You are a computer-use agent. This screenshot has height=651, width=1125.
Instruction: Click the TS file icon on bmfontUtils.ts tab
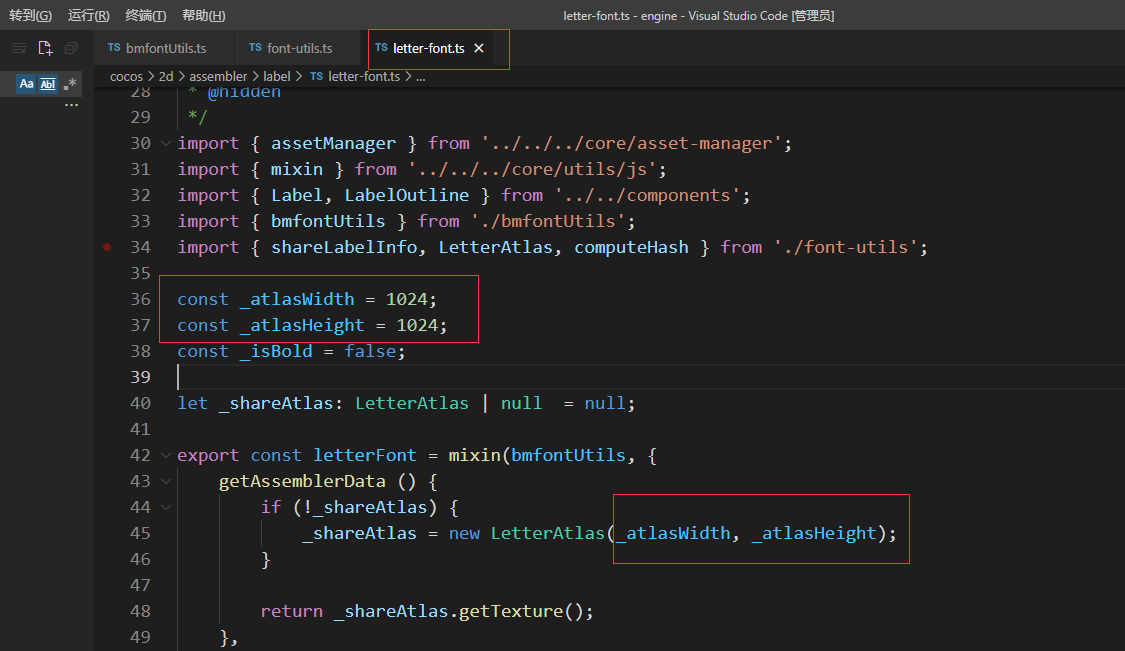pyautogui.click(x=115, y=48)
